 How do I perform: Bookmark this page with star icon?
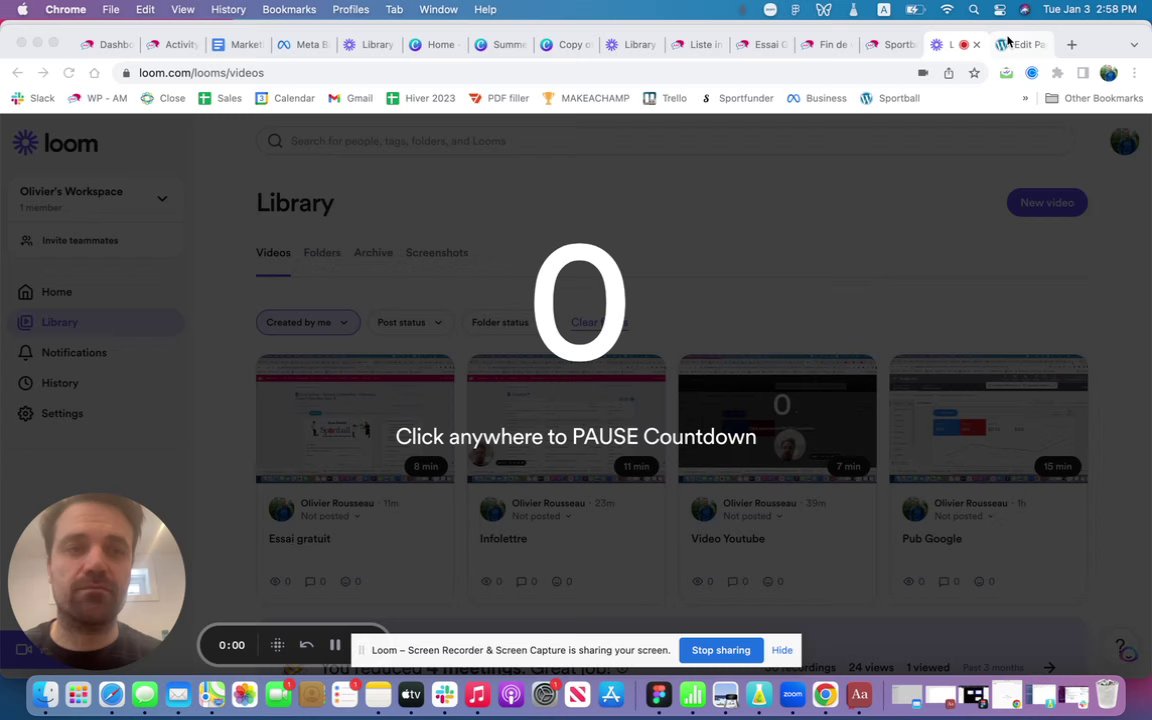point(974,73)
